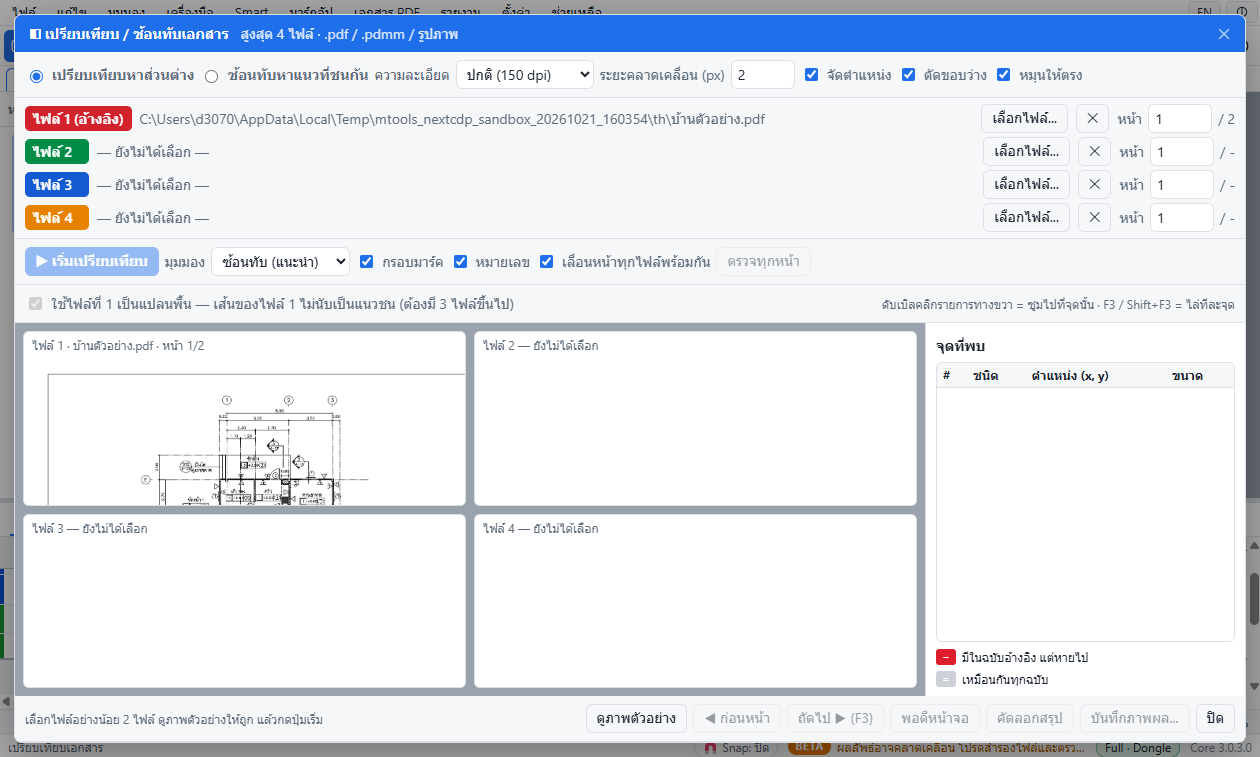The width and height of the screenshot is (1260, 757).
Task: Toggle the กรอบมาร์ค checkbox
Action: coord(366,262)
